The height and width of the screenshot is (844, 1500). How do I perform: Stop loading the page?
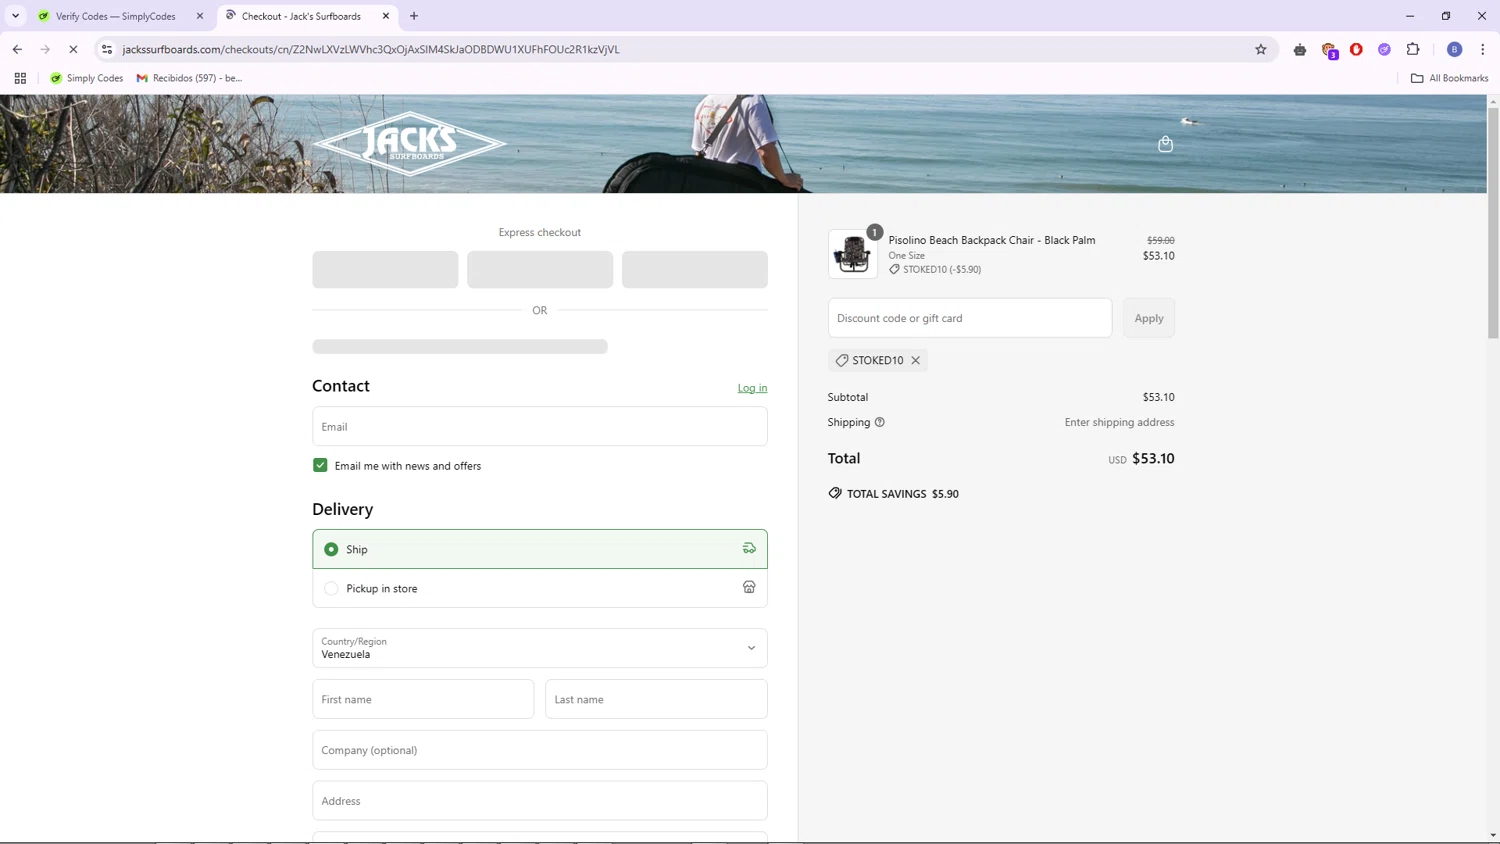coord(73,49)
